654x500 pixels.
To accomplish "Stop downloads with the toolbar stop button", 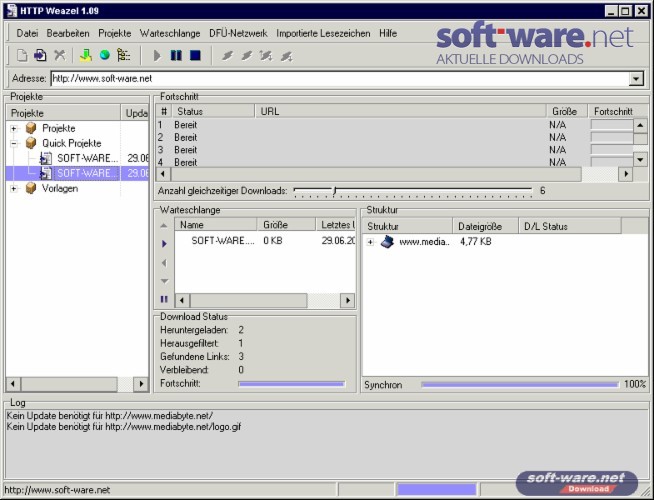I will coord(195,55).
